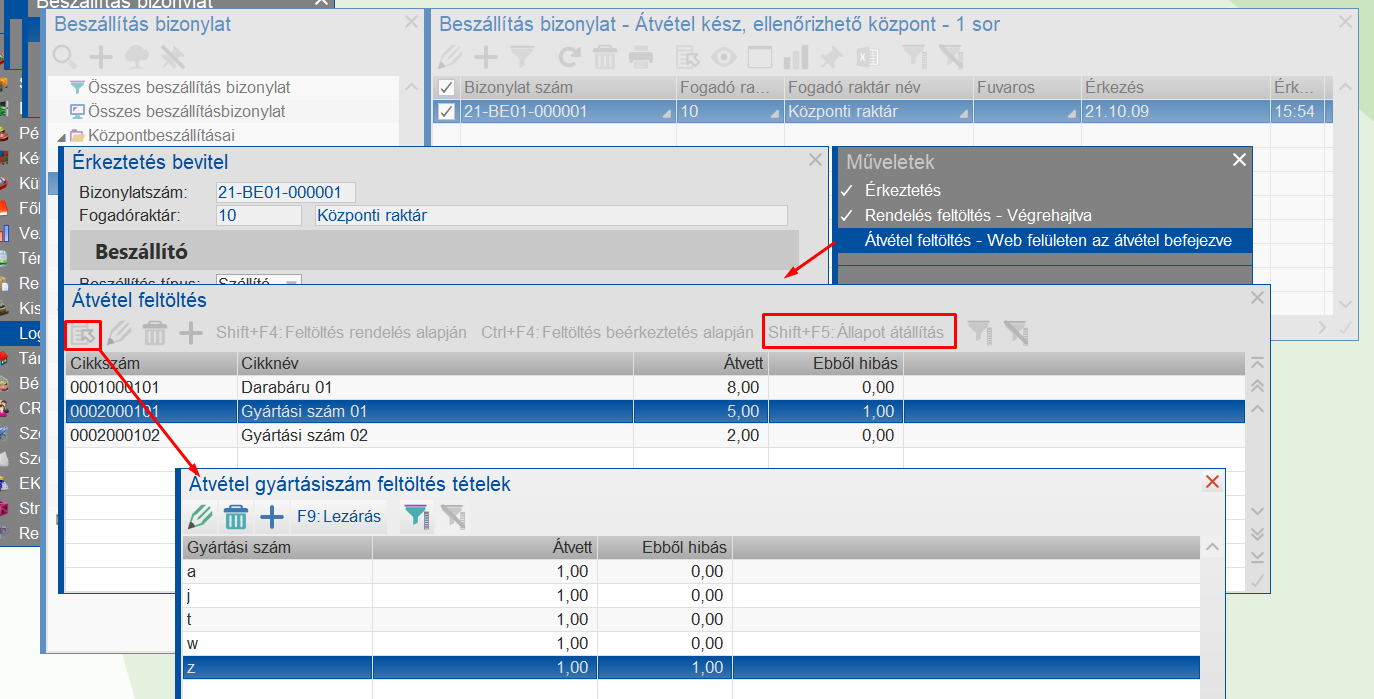
Task: Clear the filter in Átvétel gyártásiszám tételek toolbar
Action: (453, 517)
